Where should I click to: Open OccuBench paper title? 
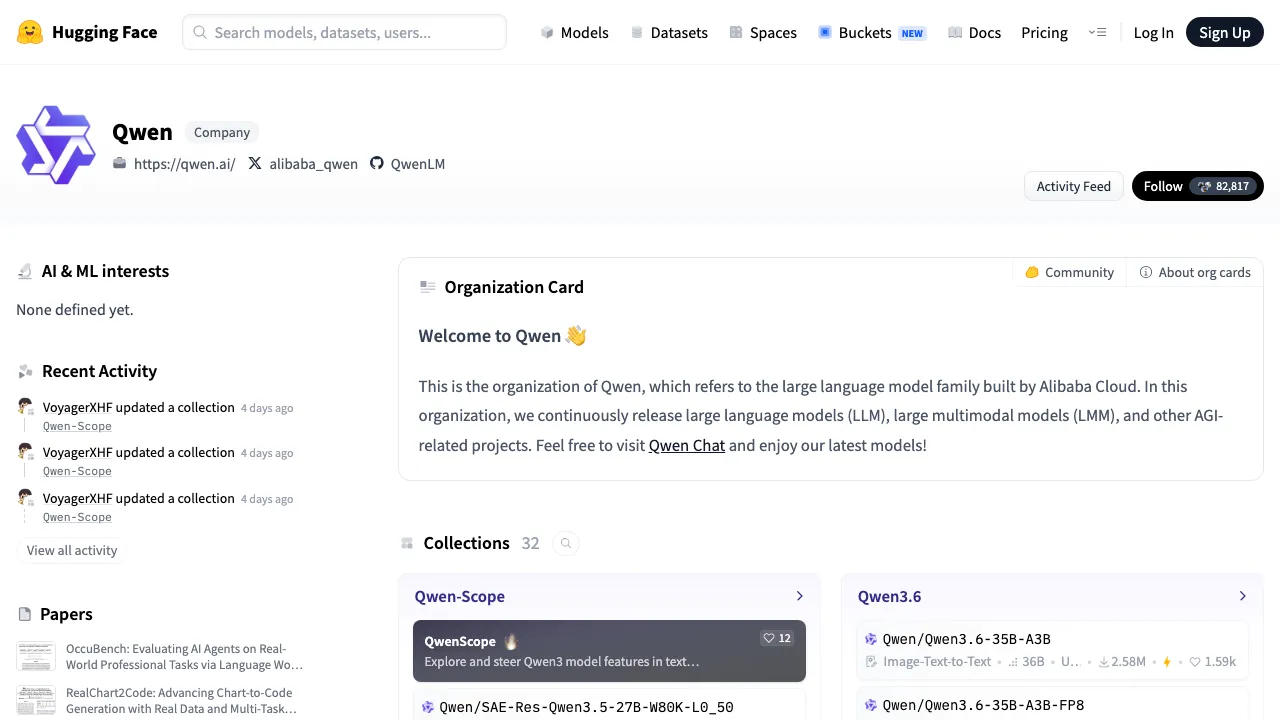click(184, 656)
